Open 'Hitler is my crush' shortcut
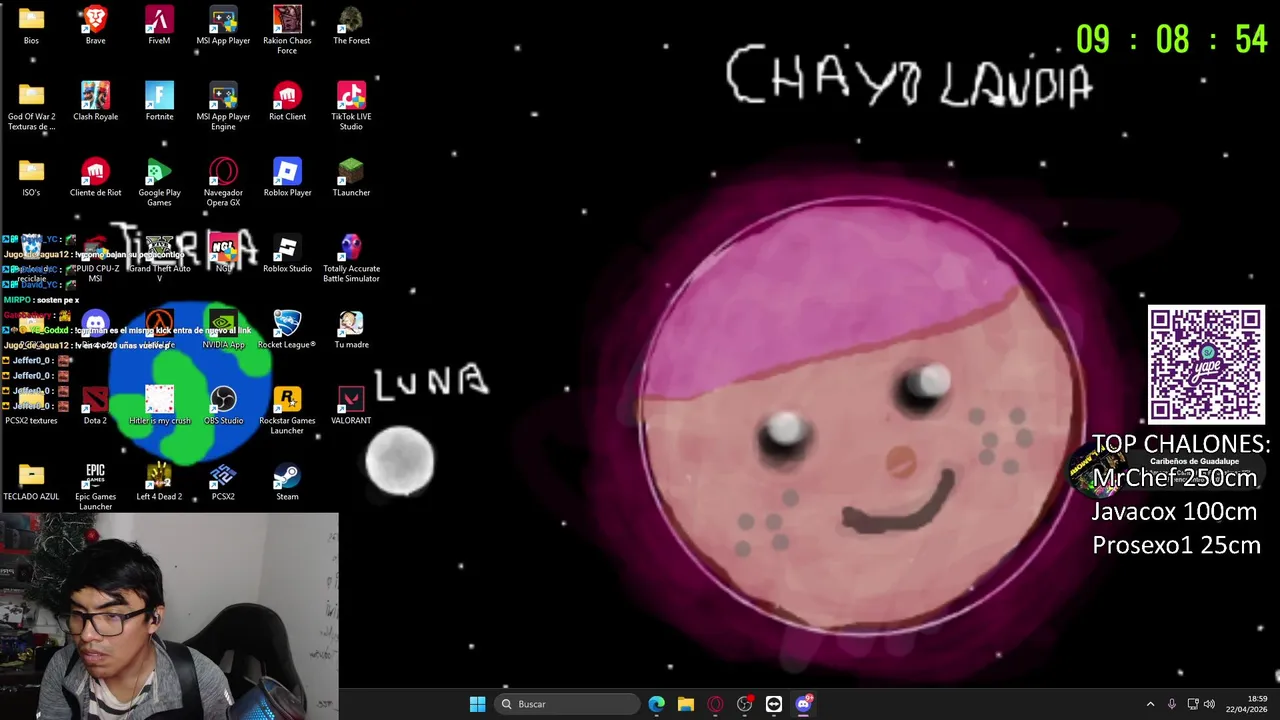 159,406
